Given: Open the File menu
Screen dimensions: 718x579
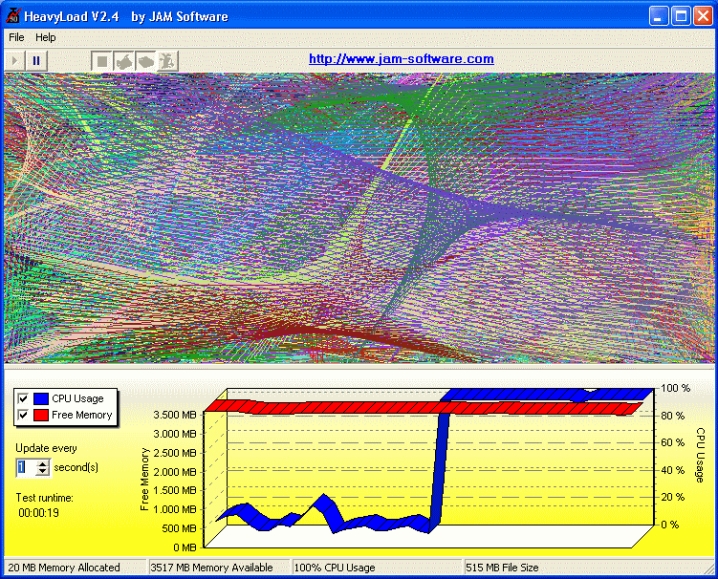Looking at the screenshot, I should pos(16,37).
